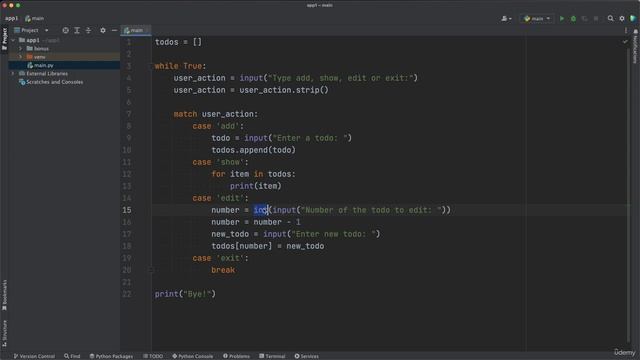
Task: Open IDE settings gear in top toolbar
Action: pyautogui.click(x=622, y=18)
